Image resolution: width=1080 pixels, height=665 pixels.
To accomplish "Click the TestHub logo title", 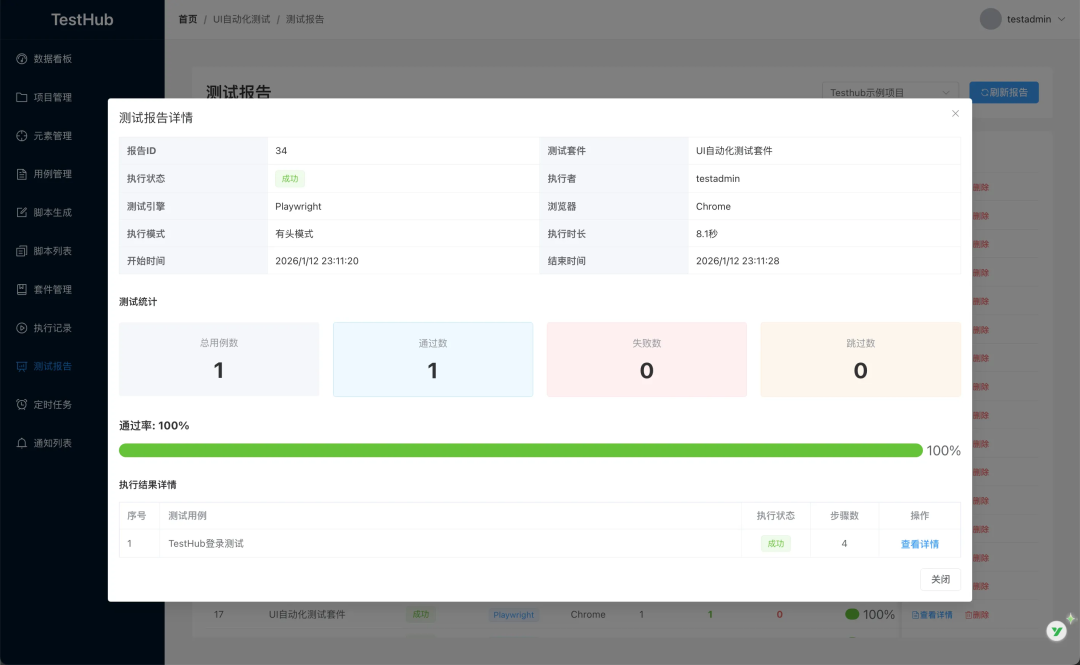I will click(82, 19).
